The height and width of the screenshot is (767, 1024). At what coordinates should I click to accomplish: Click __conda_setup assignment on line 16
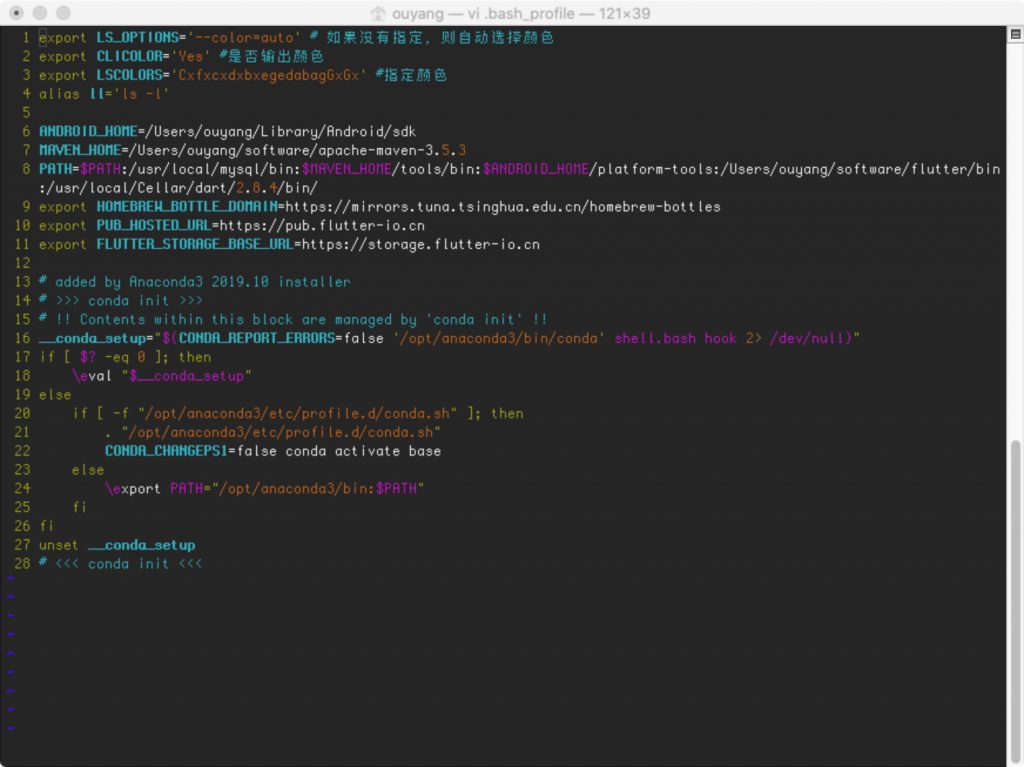pyautogui.click(x=92, y=338)
